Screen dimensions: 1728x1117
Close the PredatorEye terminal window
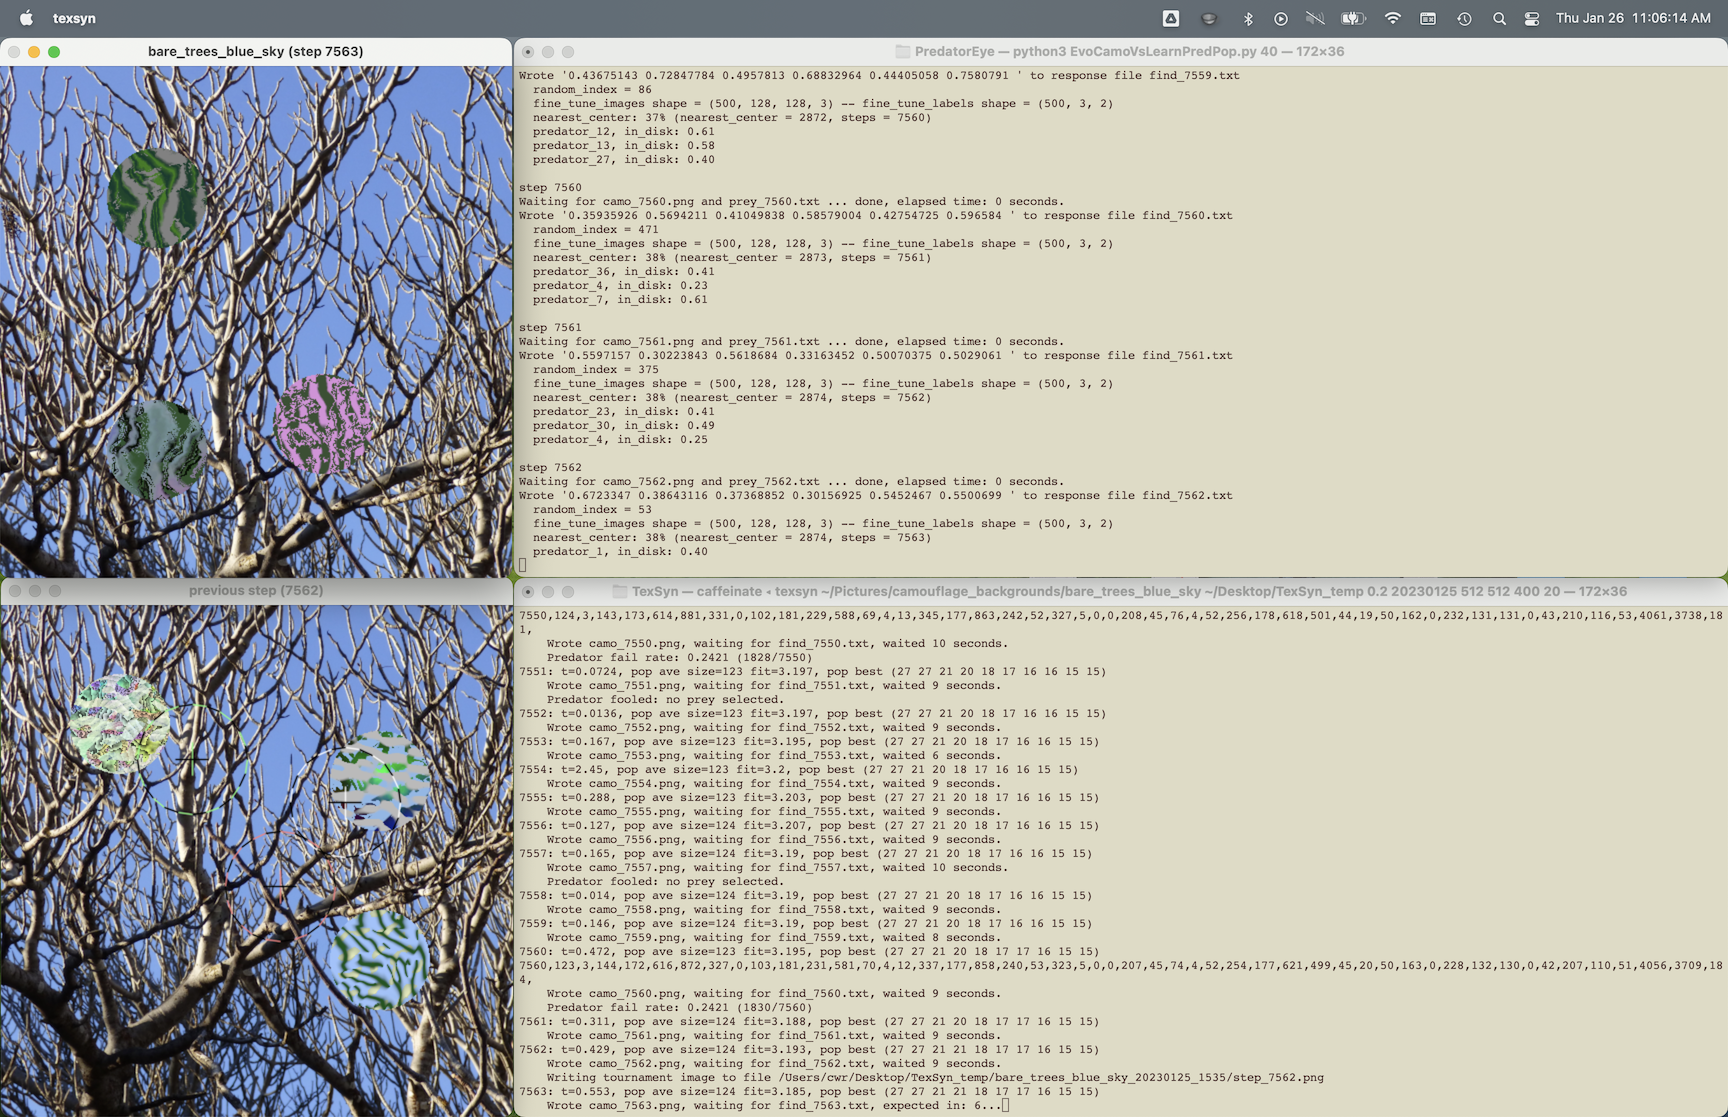[x=528, y=51]
